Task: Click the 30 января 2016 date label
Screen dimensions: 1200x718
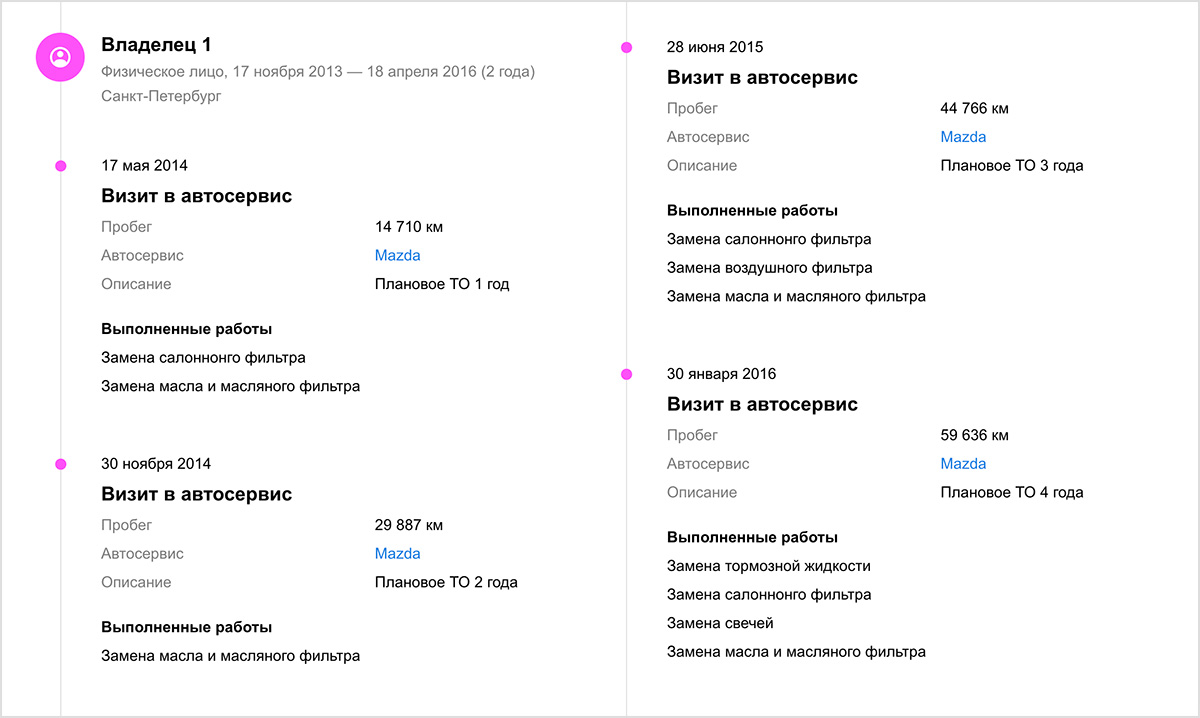Action: (721, 374)
